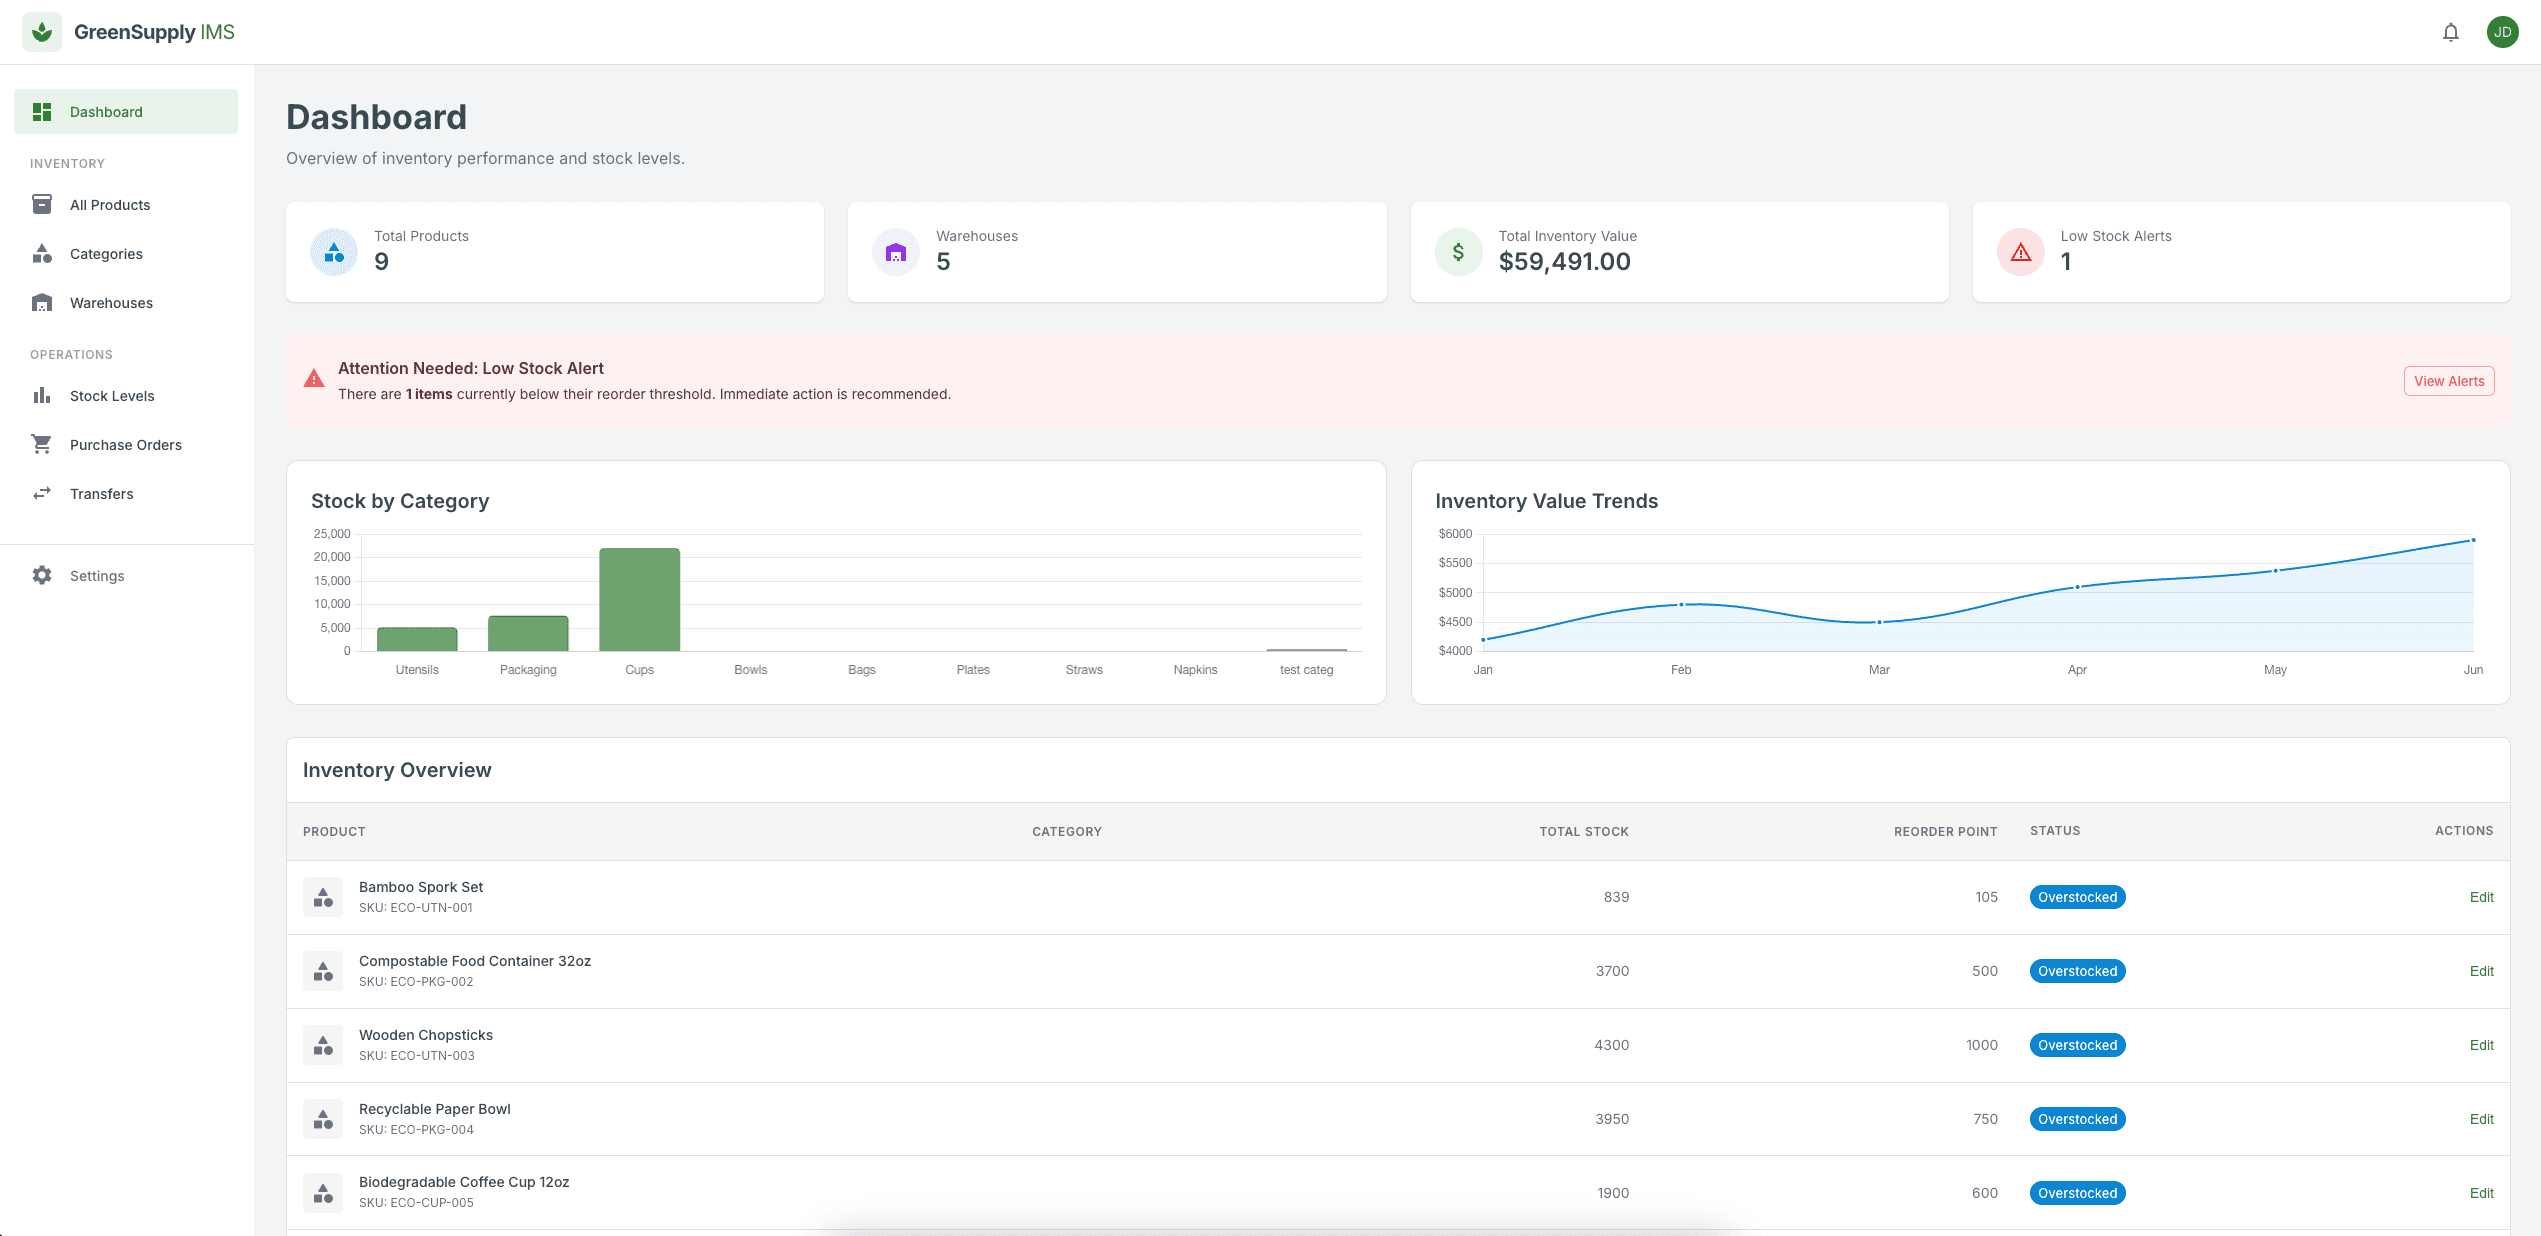Image resolution: width=2541 pixels, height=1236 pixels.
Task: Click the product thumbnail for Biodegradable Coffee Cup
Action: click(323, 1192)
